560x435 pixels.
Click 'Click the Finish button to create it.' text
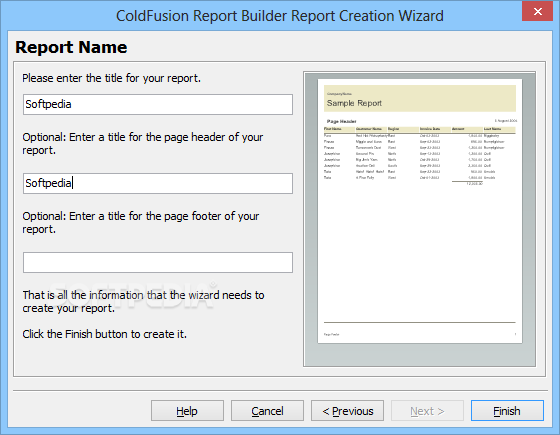click(x=104, y=334)
